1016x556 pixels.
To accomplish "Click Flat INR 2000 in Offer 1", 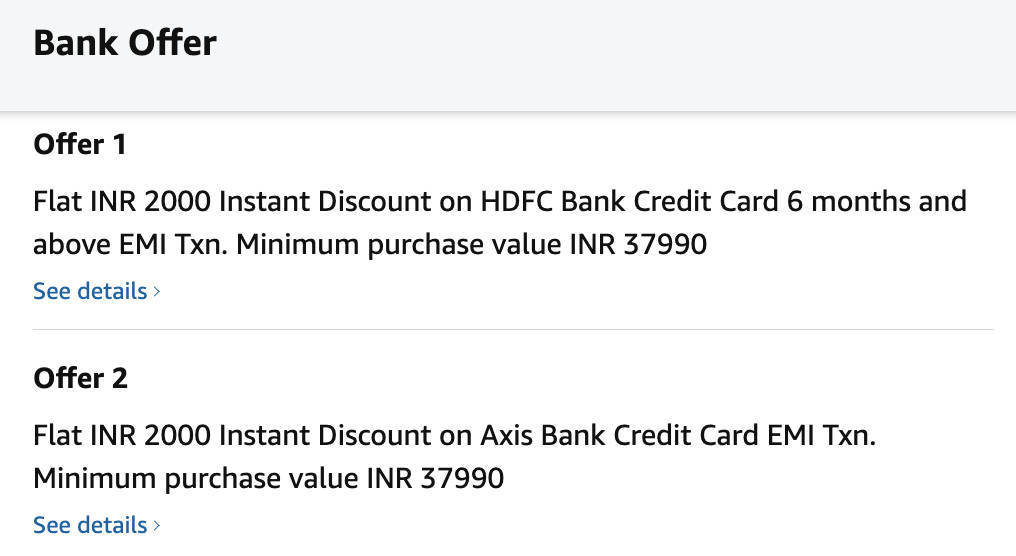I will [x=122, y=202].
